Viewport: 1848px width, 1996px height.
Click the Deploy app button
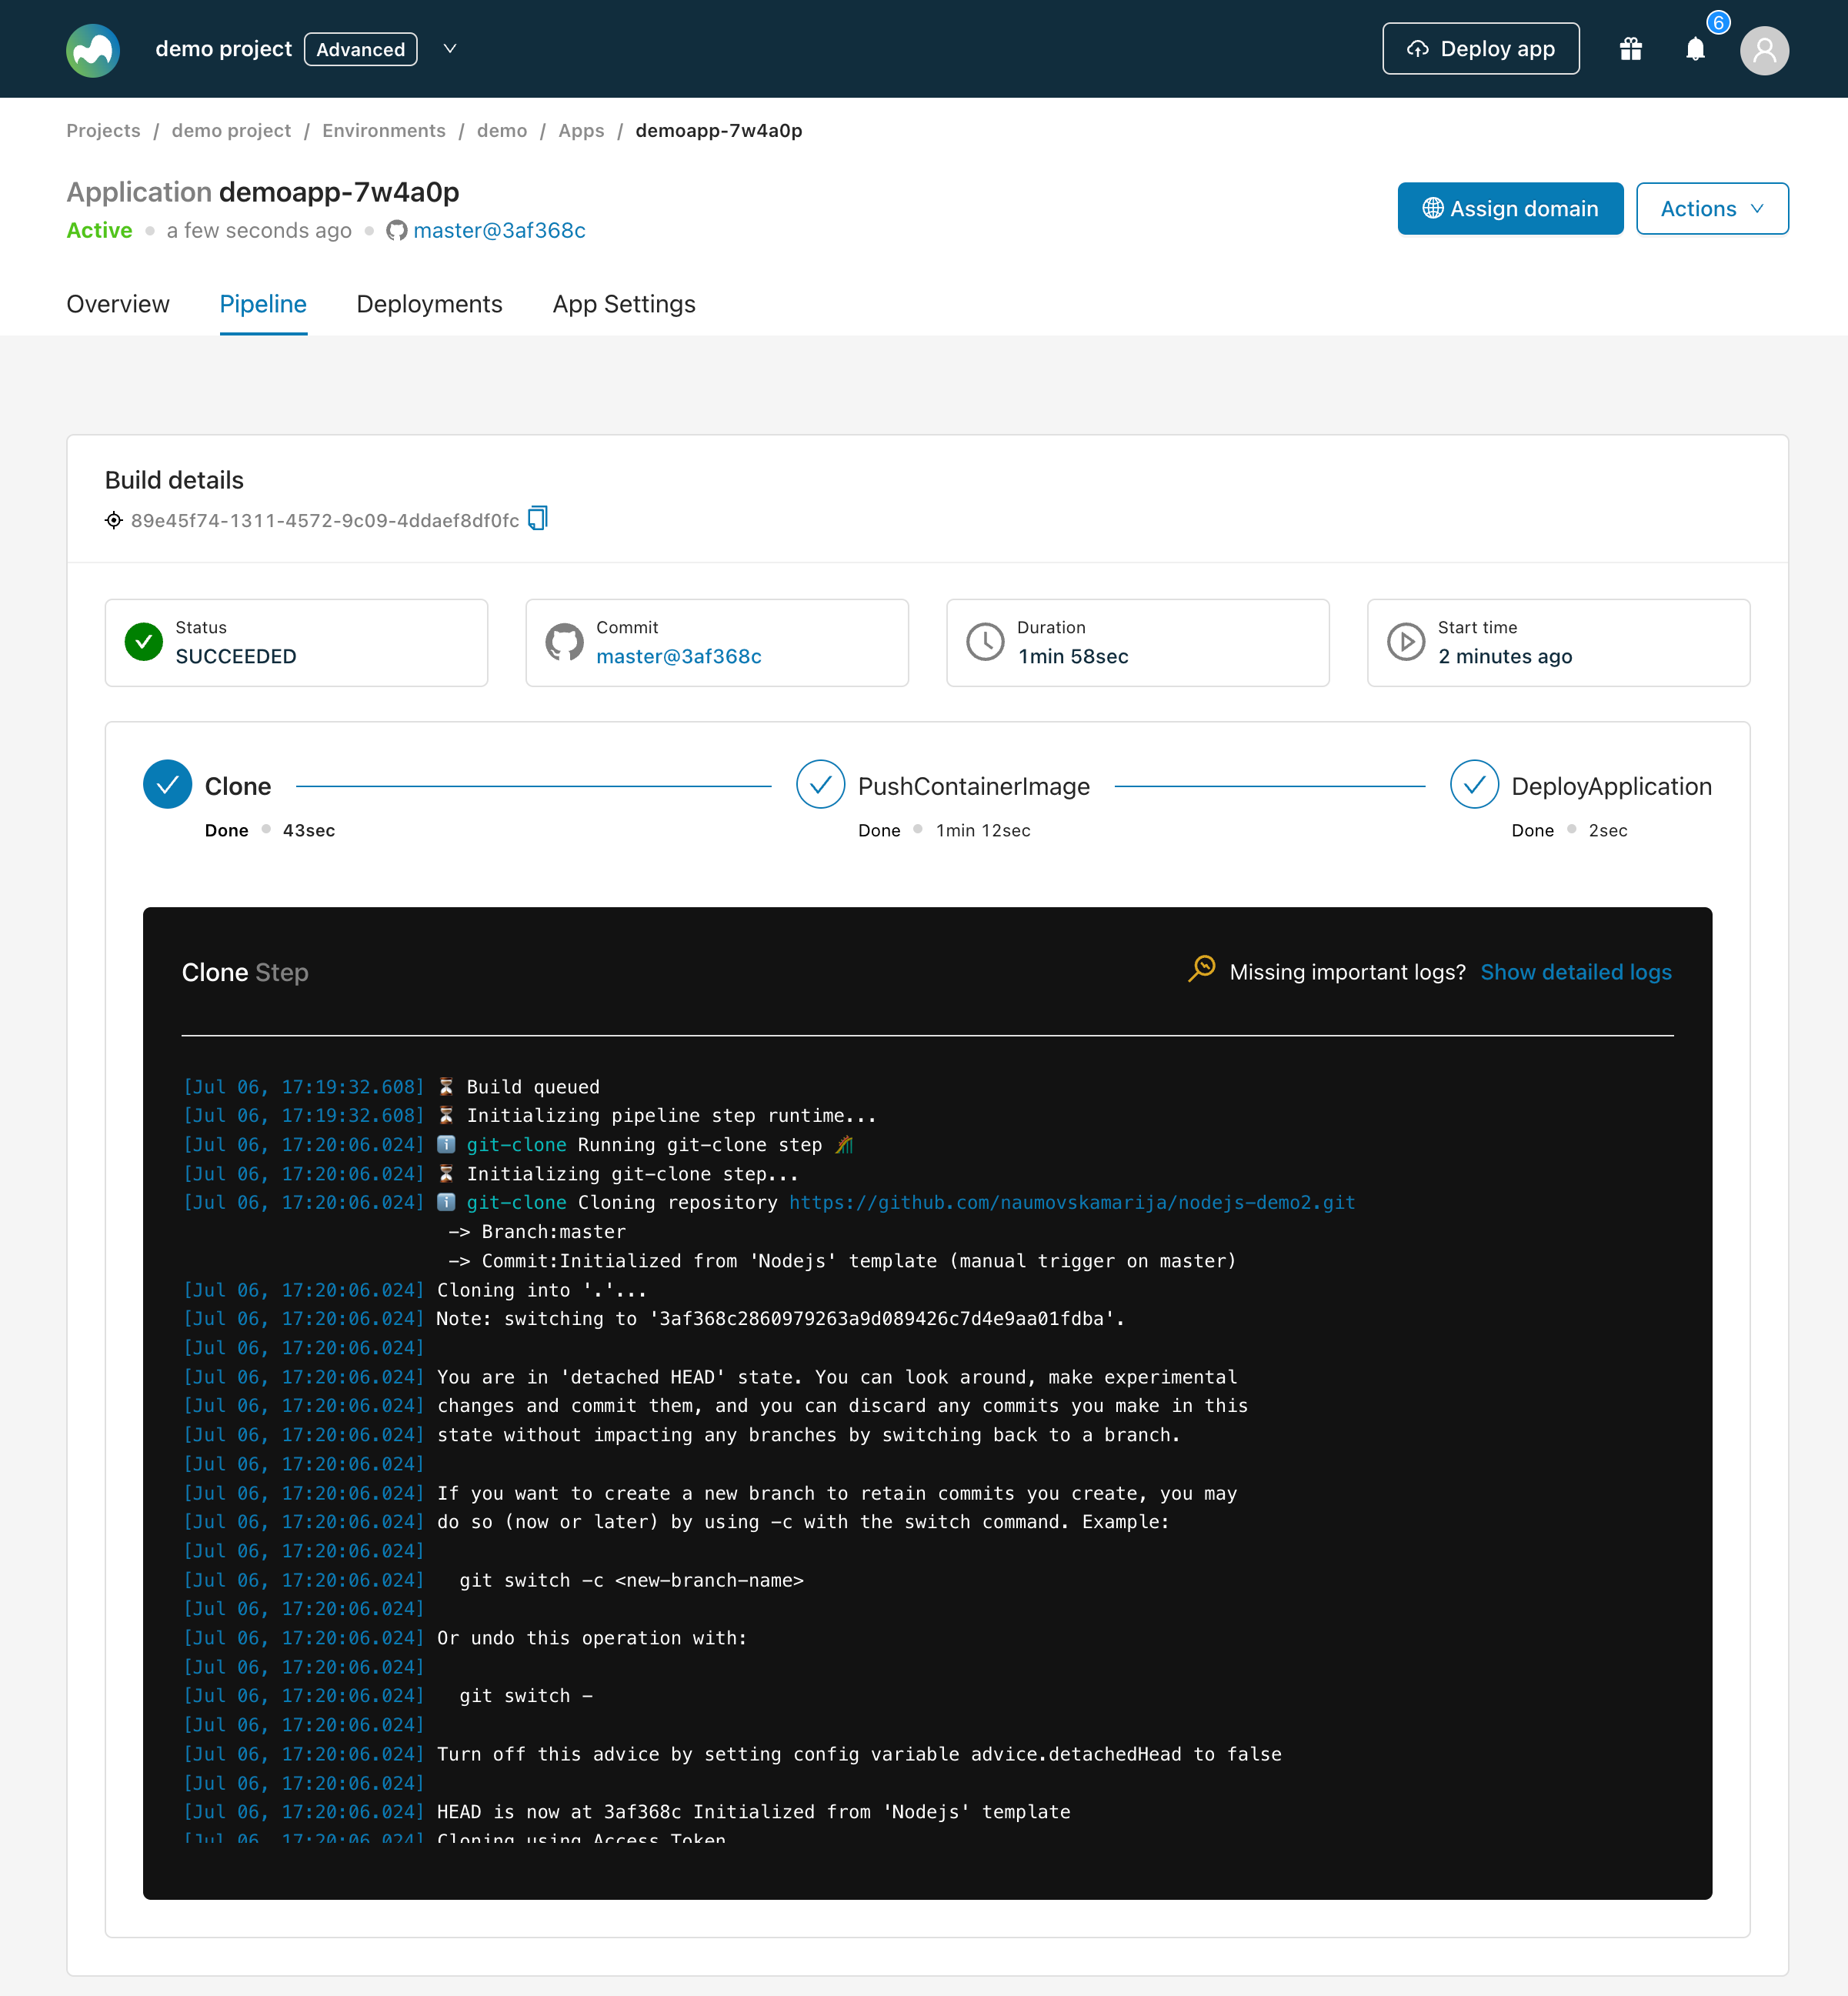1481,49
